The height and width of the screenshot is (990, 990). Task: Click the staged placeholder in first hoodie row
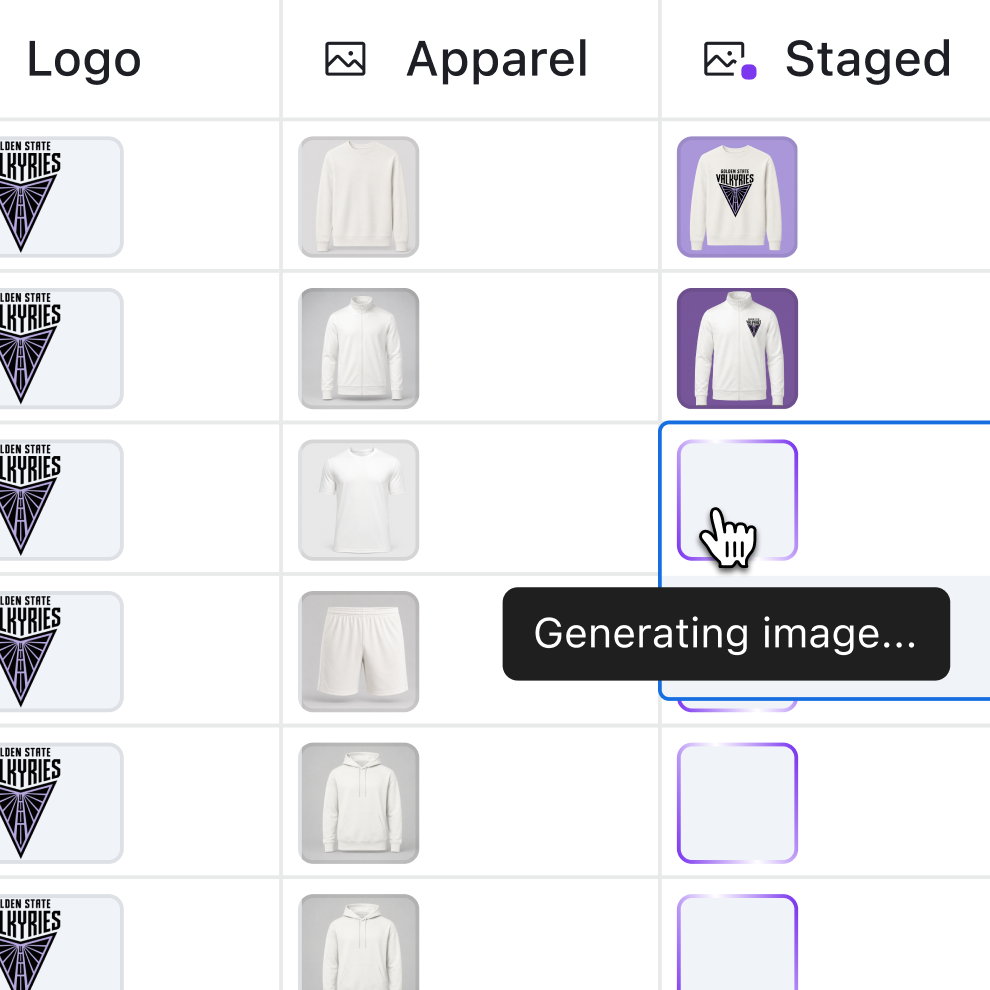point(737,803)
